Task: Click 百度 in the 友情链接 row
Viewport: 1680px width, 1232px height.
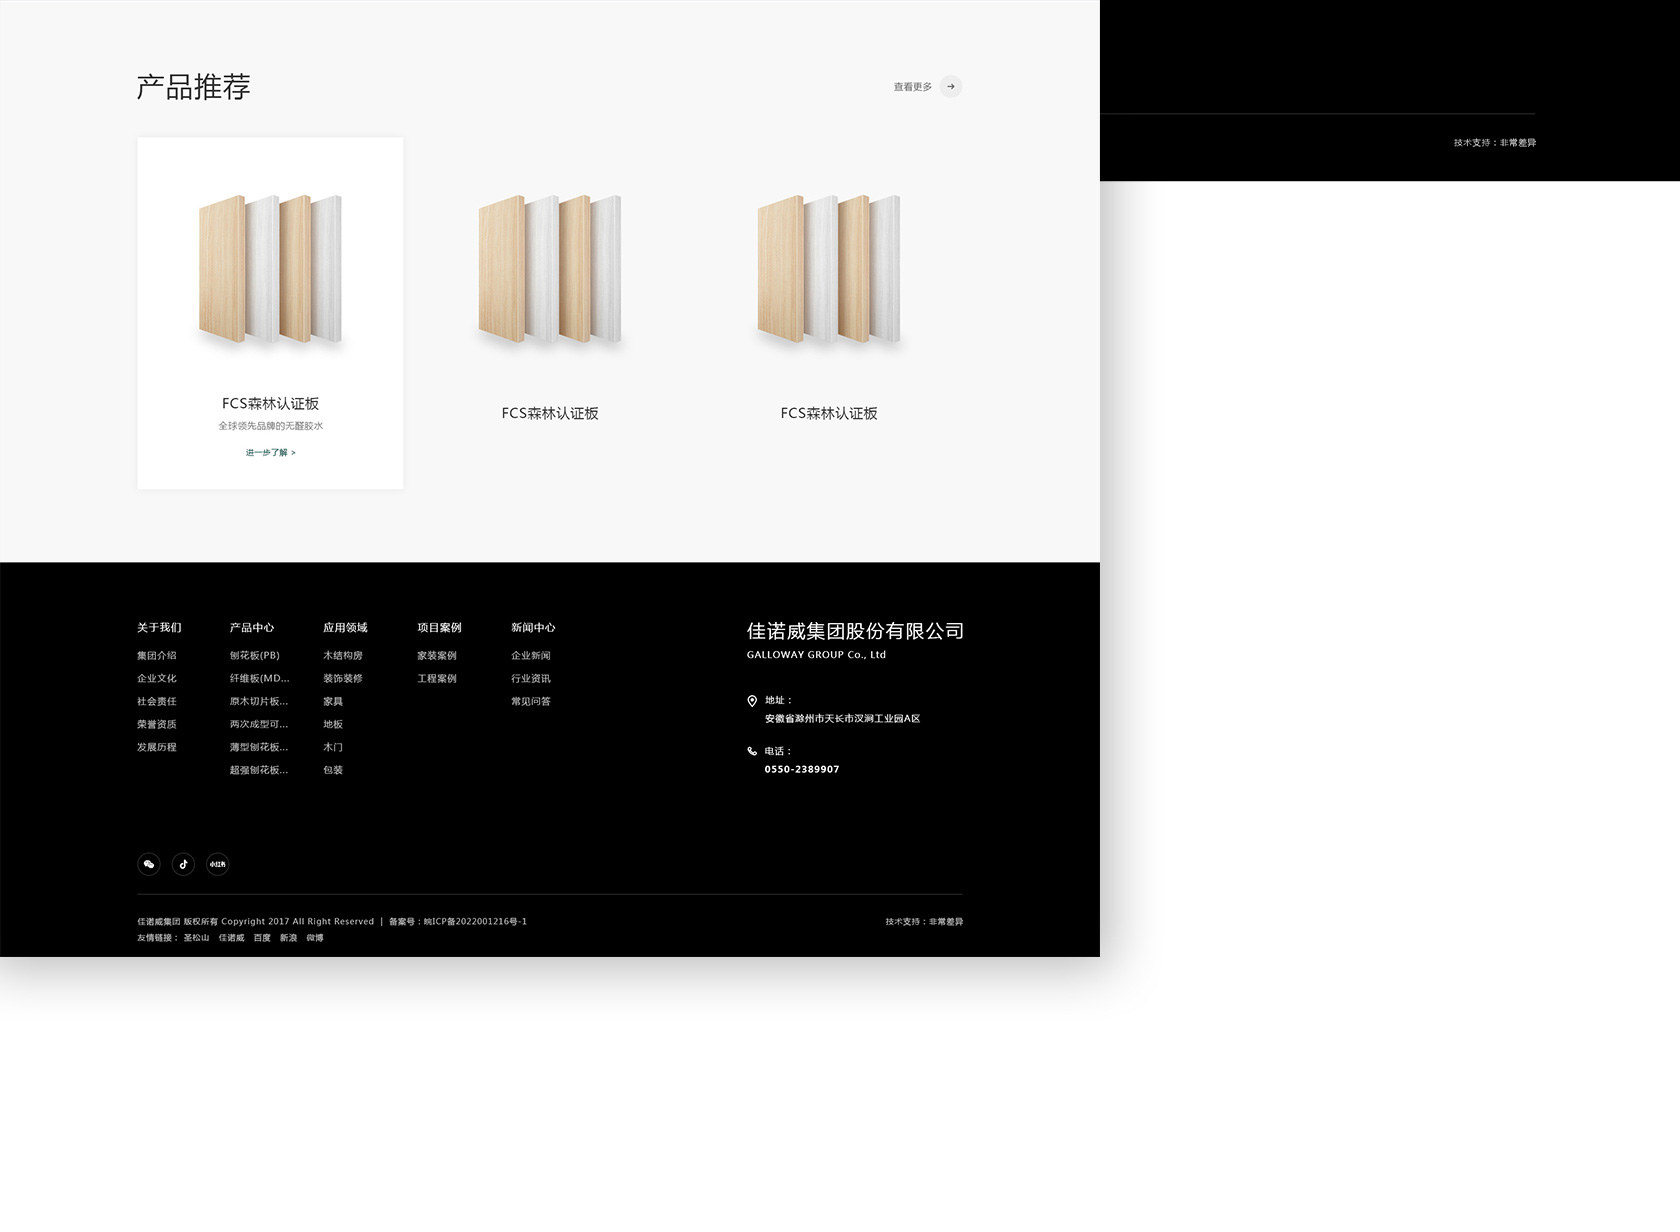Action: [x=262, y=938]
